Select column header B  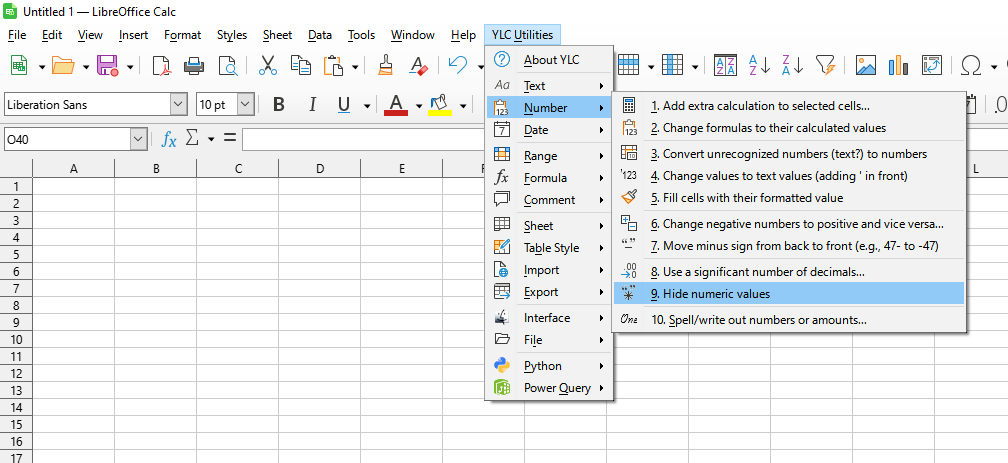point(156,169)
